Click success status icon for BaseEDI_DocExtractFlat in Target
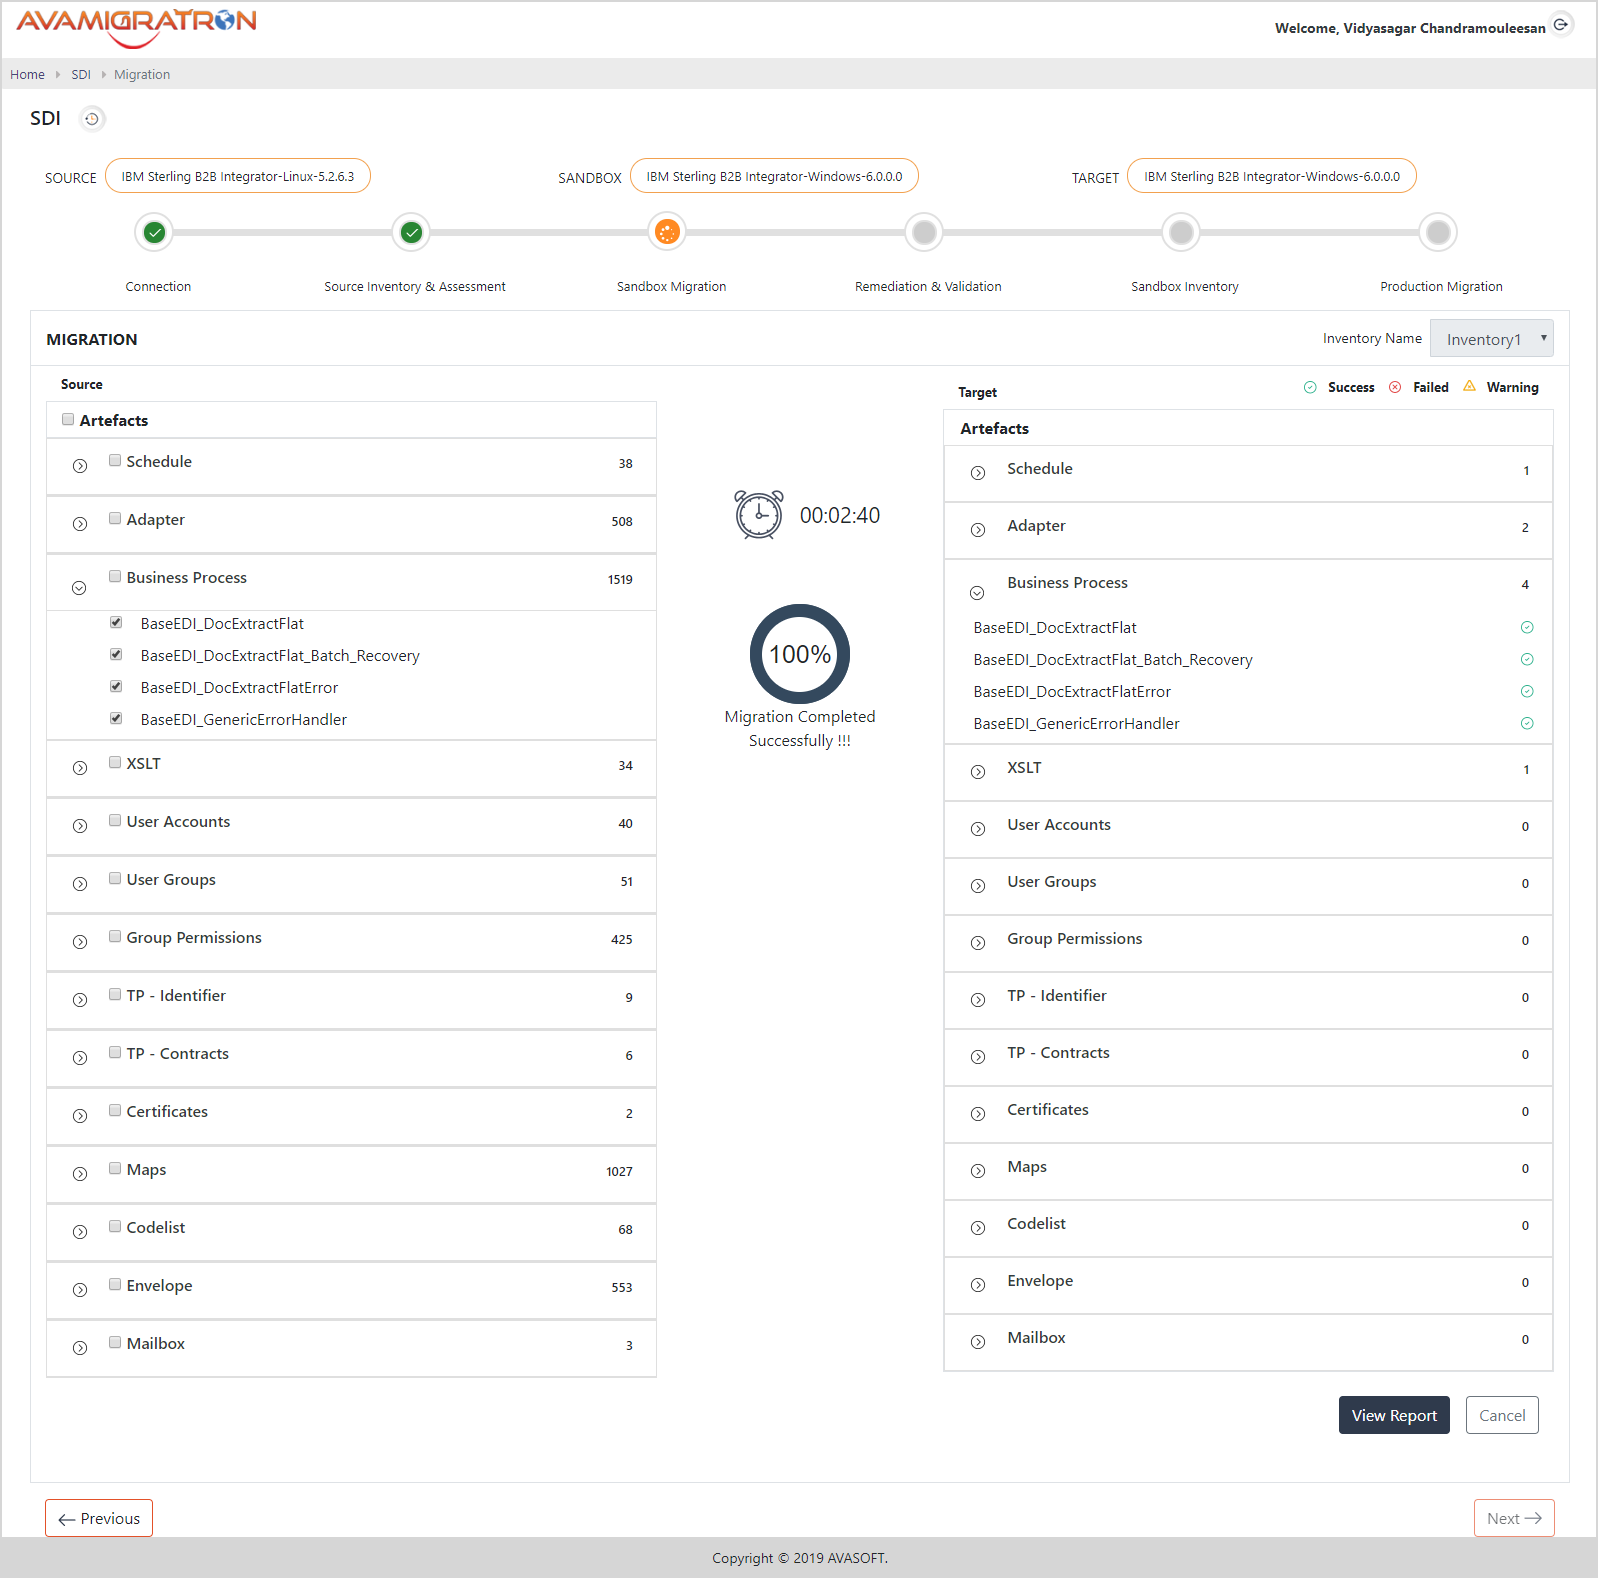1598x1578 pixels. point(1527,628)
